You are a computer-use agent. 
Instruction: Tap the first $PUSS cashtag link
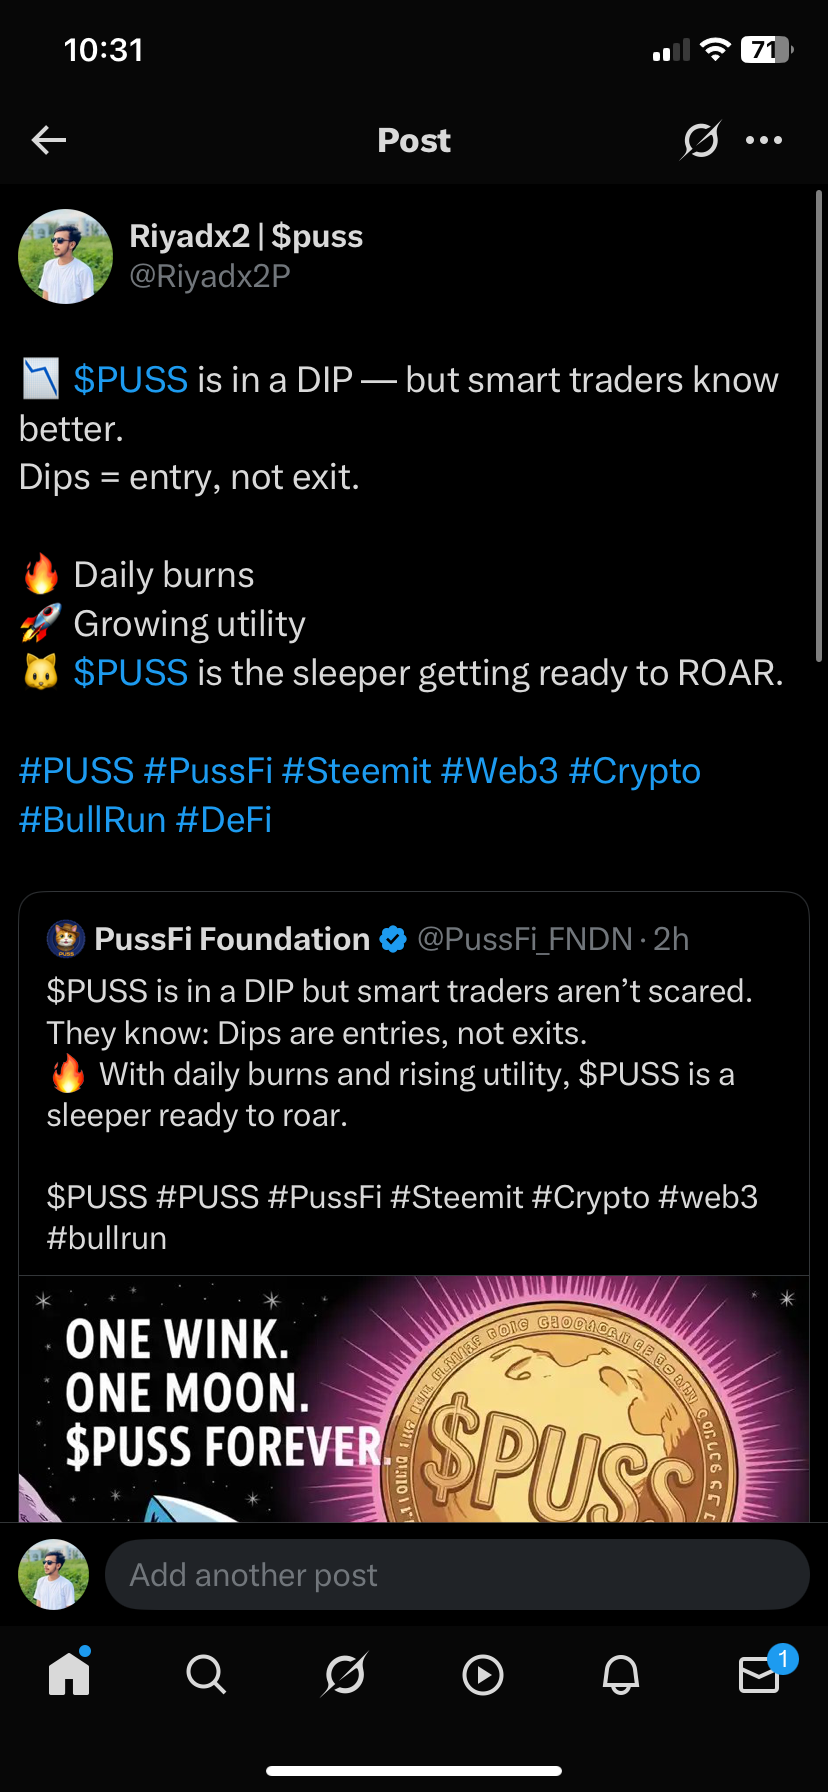(x=131, y=380)
